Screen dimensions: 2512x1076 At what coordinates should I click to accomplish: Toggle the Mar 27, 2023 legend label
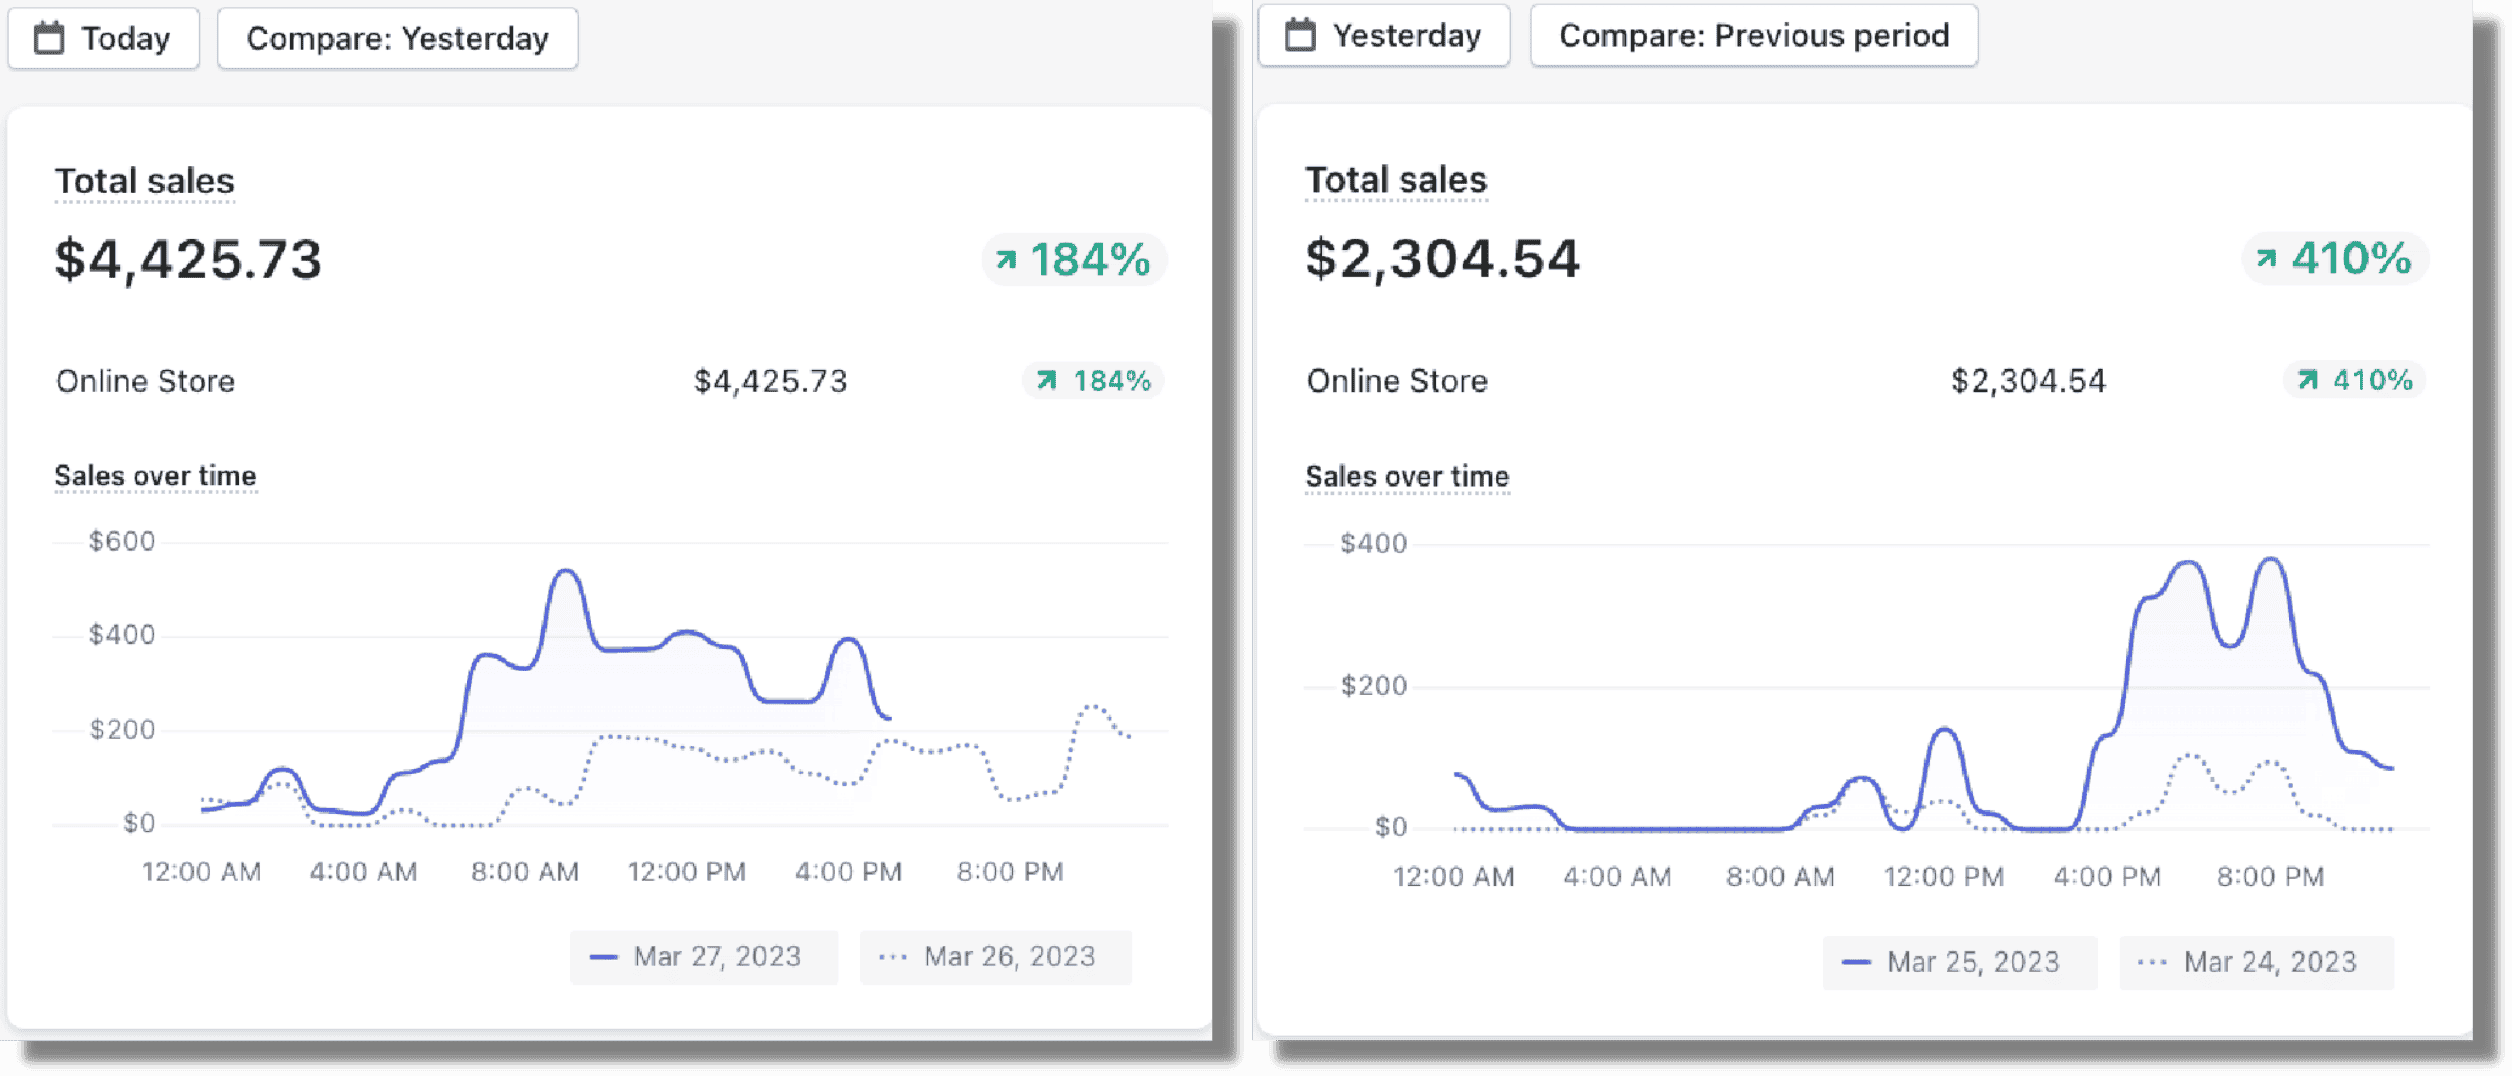pos(717,957)
